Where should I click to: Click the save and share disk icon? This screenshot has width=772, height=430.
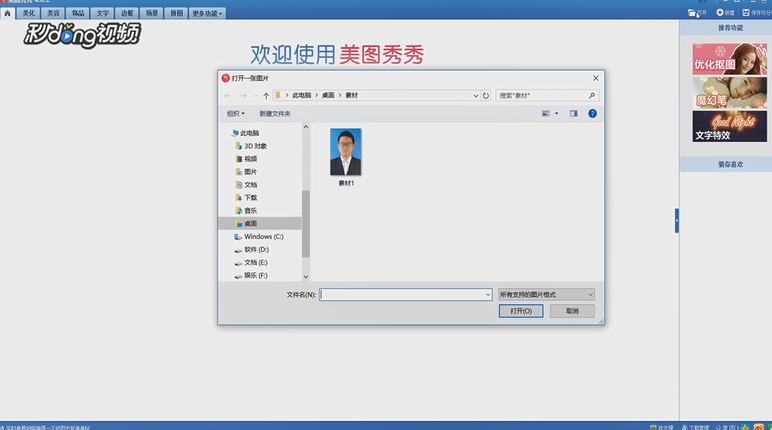click(x=746, y=13)
